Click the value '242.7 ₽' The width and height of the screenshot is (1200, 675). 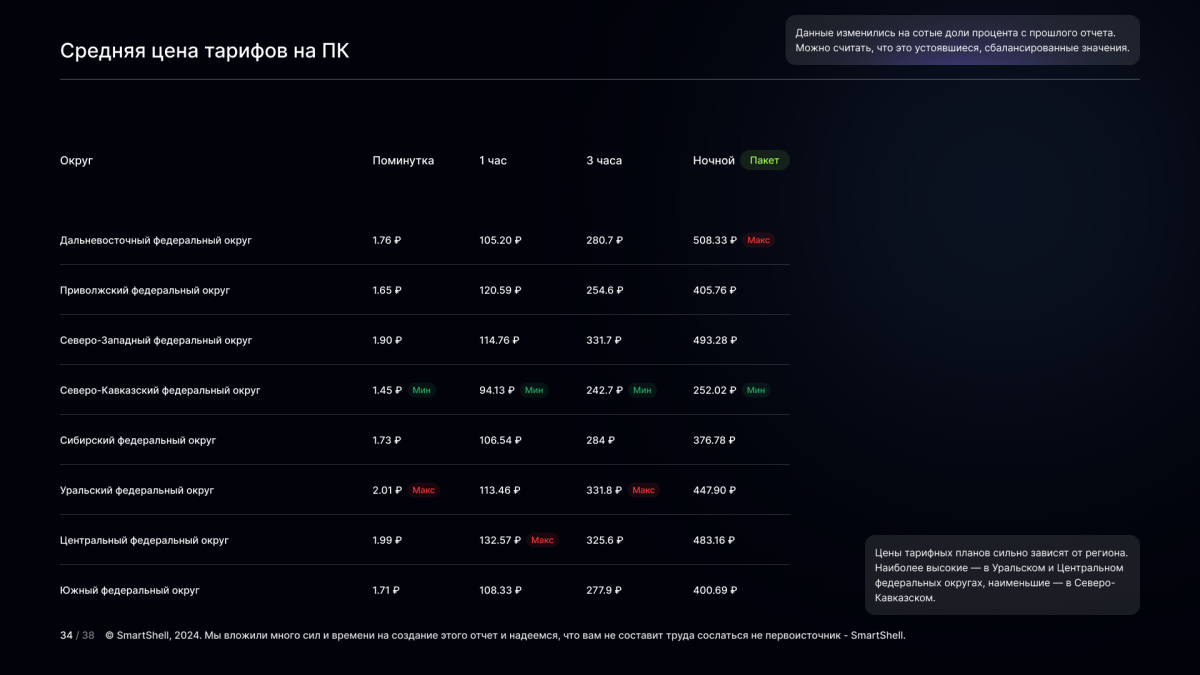point(605,391)
